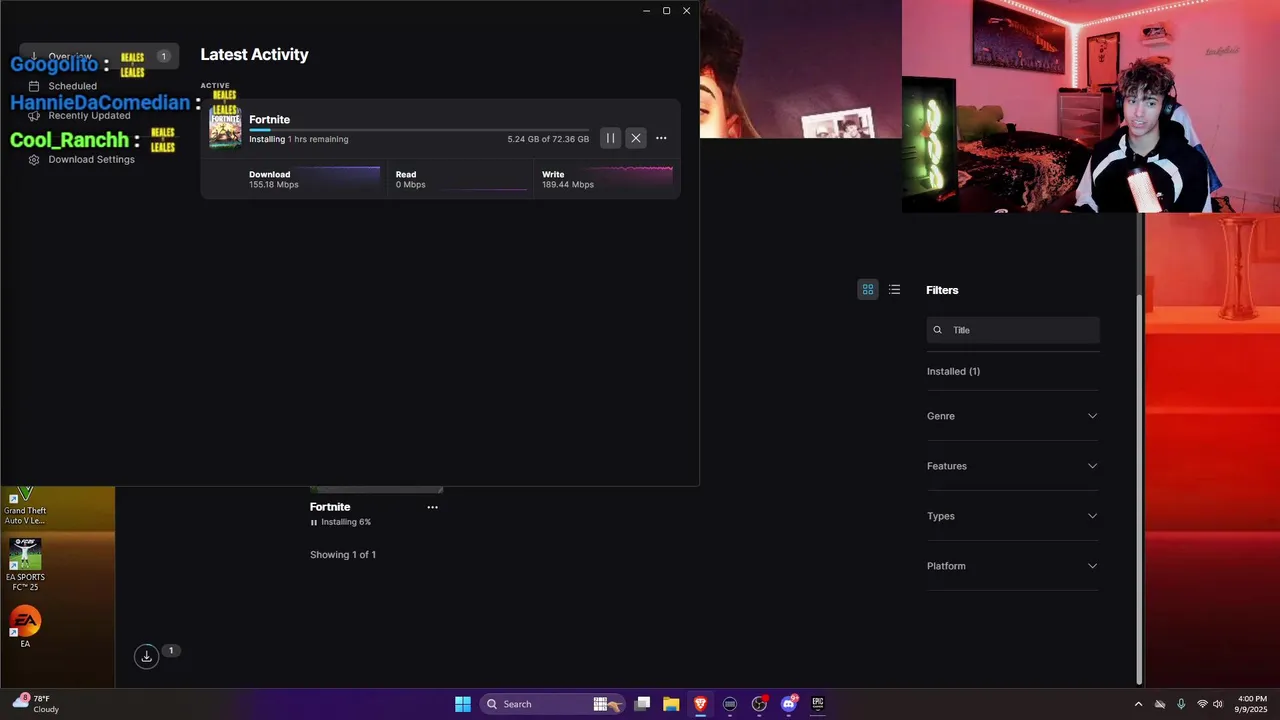
Task: Expand the Platform filter
Action: pyautogui.click(x=1013, y=566)
